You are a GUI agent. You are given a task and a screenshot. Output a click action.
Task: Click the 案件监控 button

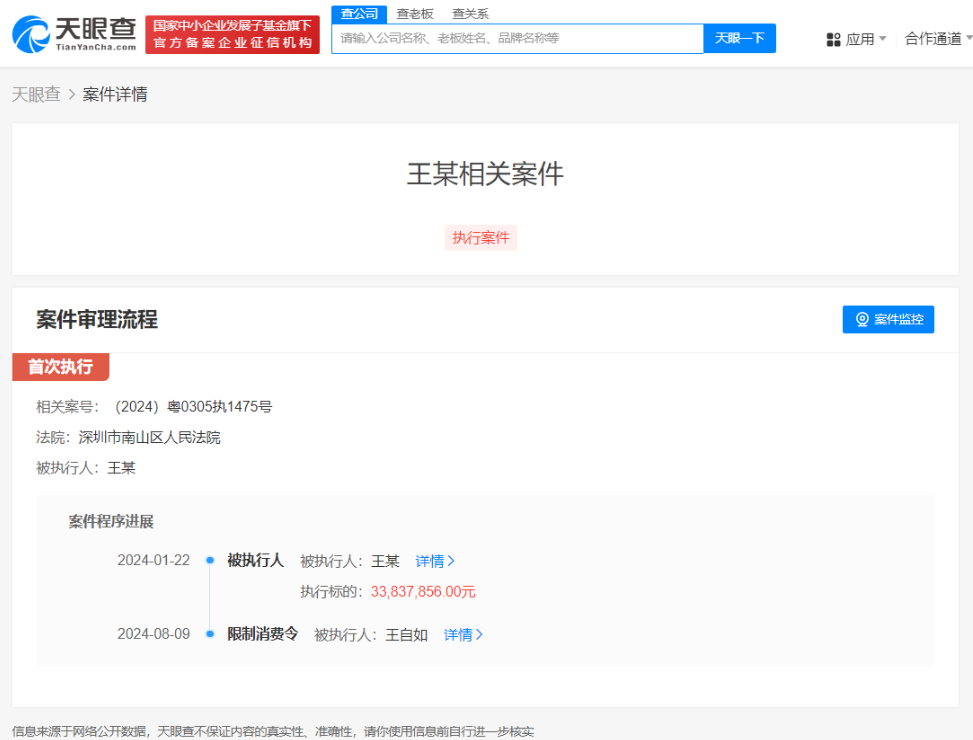coord(888,319)
